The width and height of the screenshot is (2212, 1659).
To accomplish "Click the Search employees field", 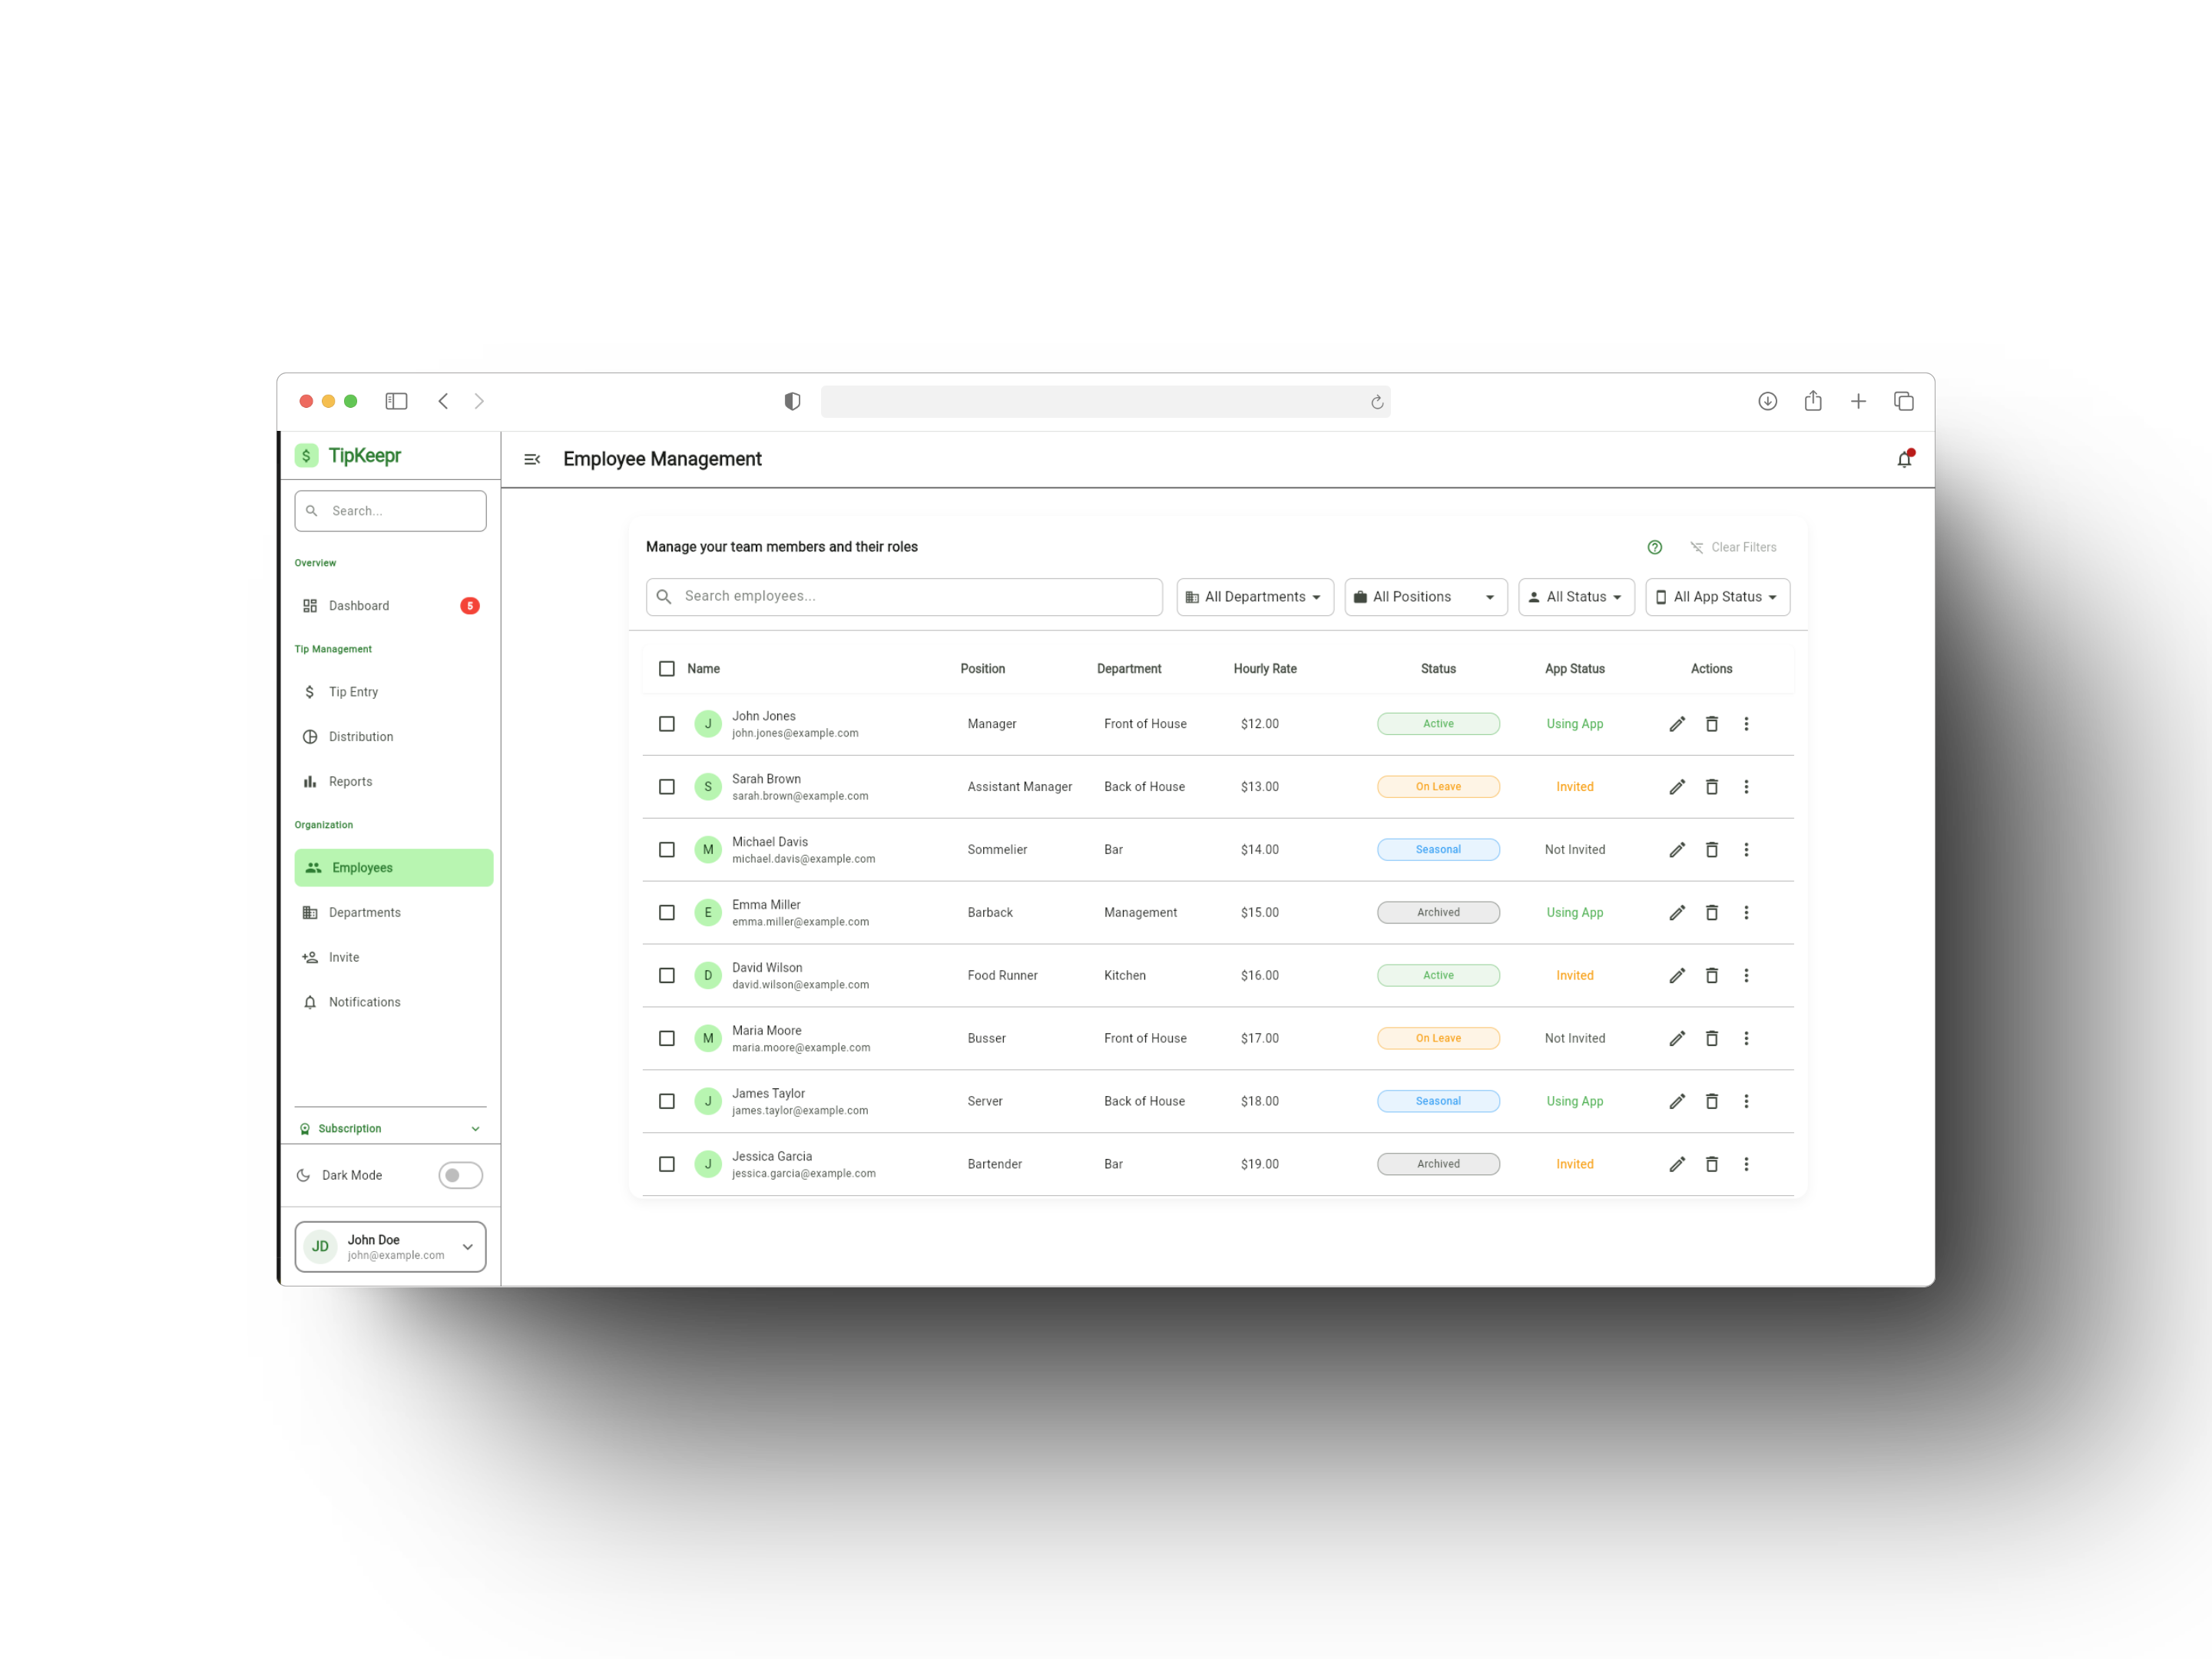I will coord(904,596).
